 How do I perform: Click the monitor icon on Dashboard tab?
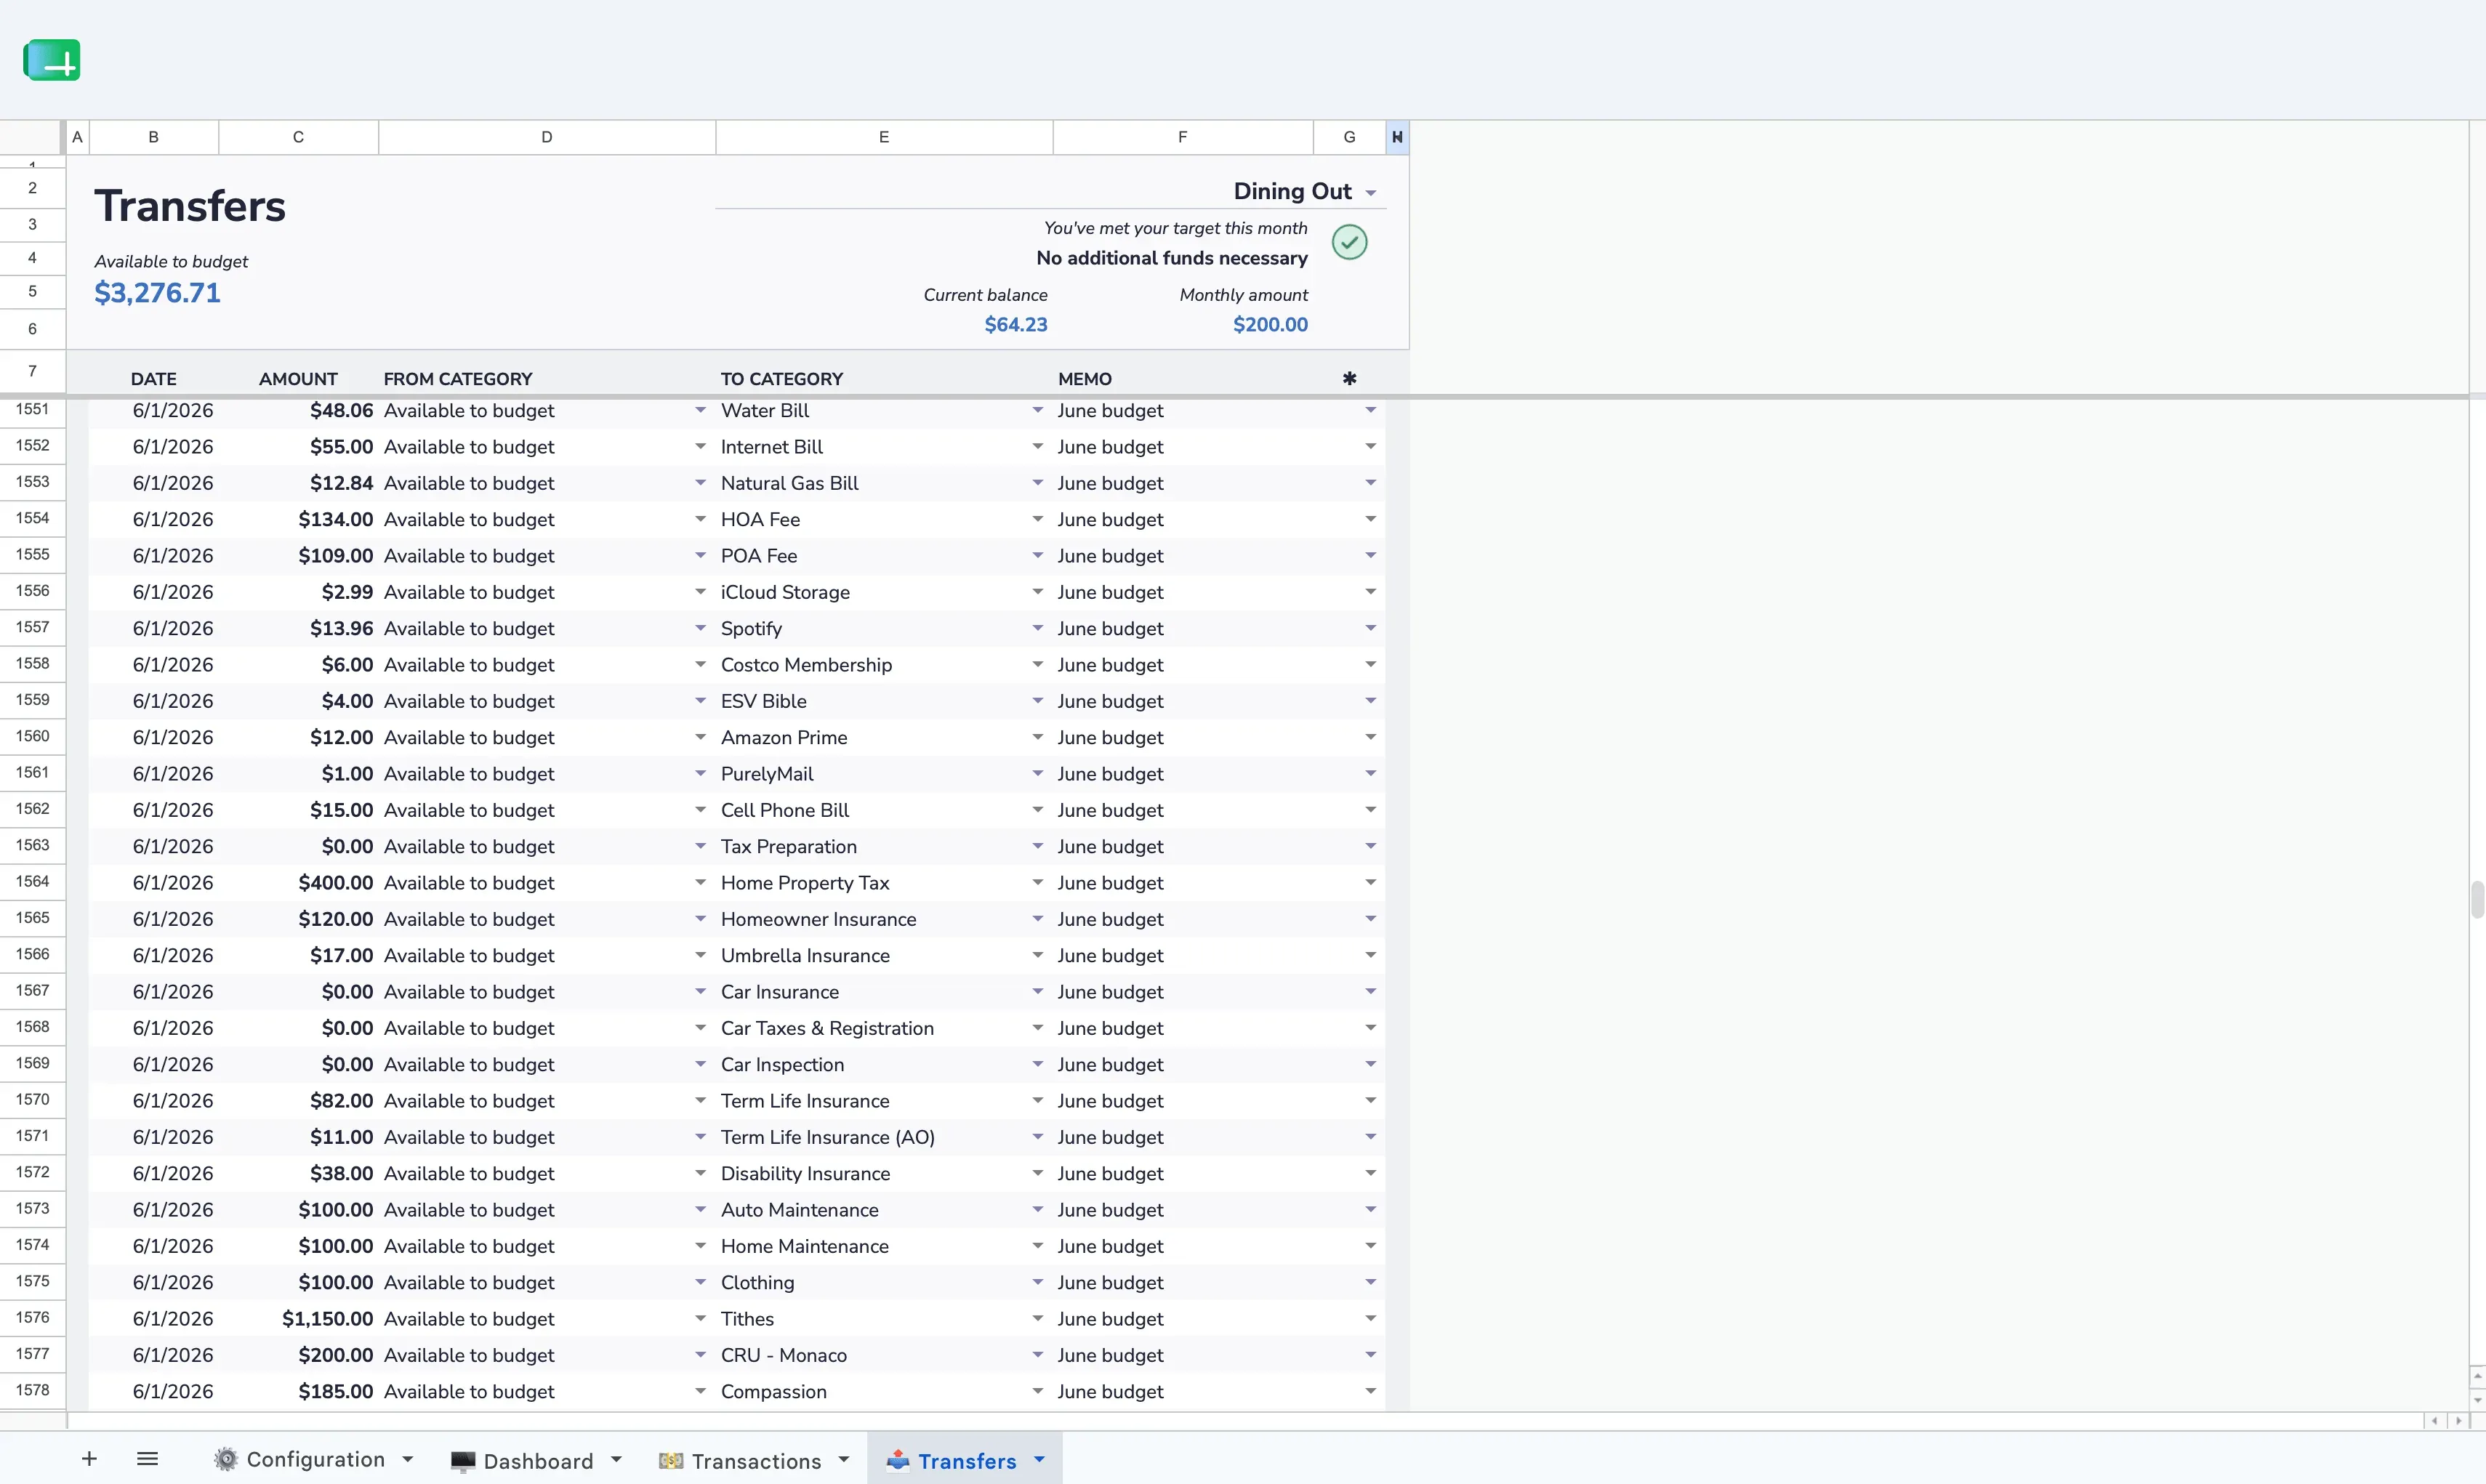tap(462, 1461)
